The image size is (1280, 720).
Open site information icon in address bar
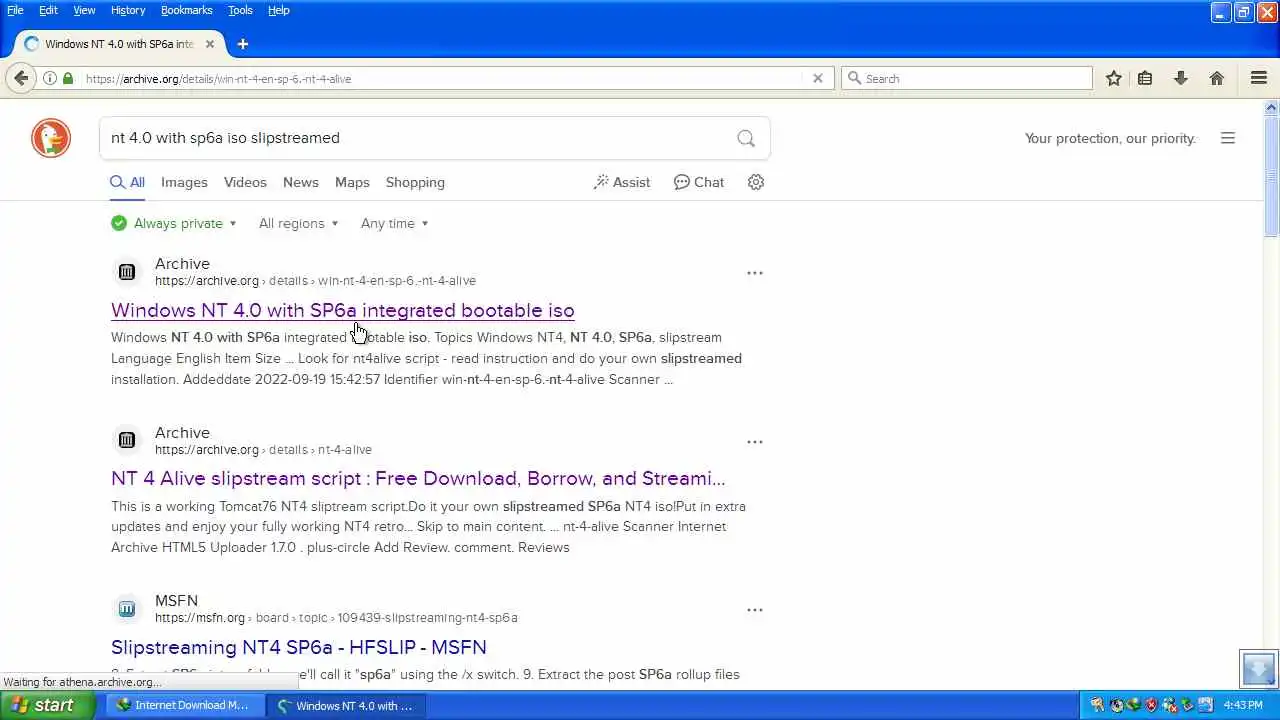[49, 78]
